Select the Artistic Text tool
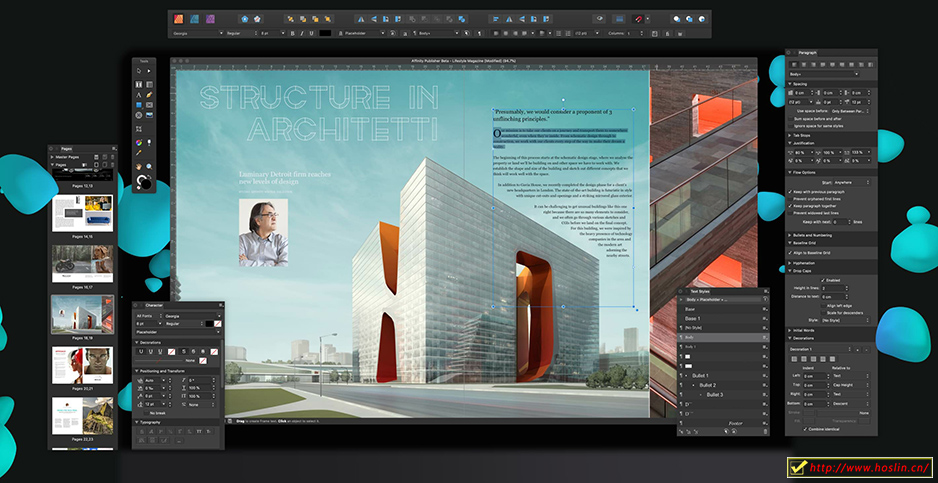 139,95
